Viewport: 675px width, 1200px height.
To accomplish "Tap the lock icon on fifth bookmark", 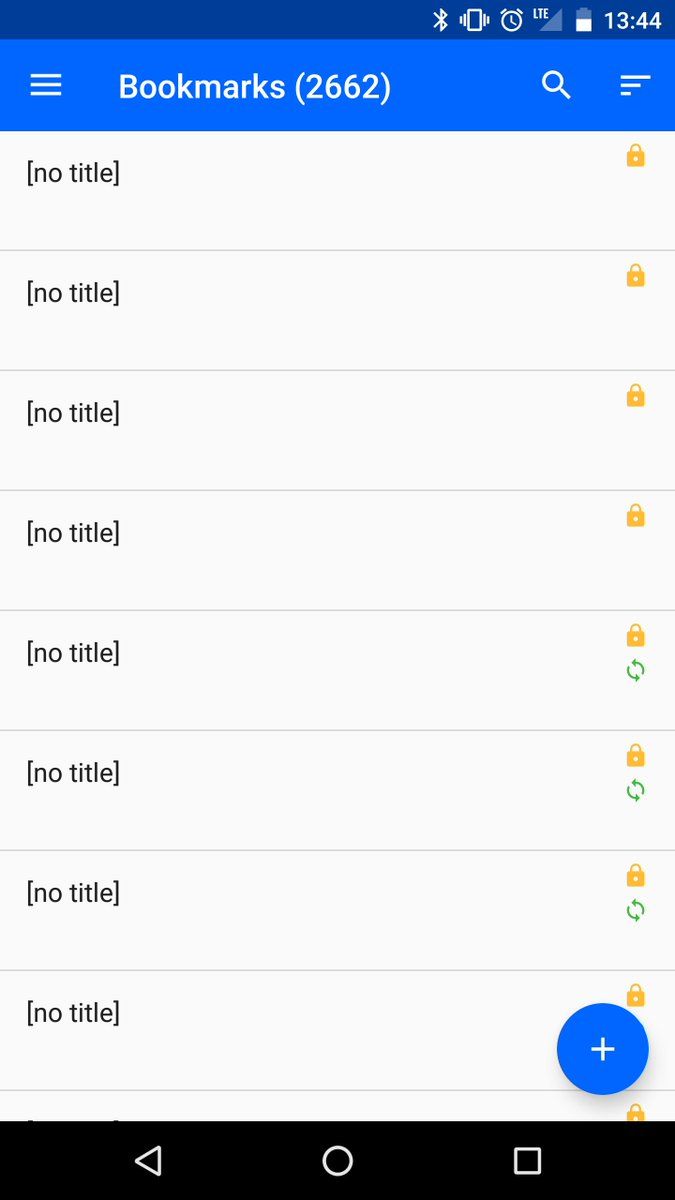I will pos(635,636).
